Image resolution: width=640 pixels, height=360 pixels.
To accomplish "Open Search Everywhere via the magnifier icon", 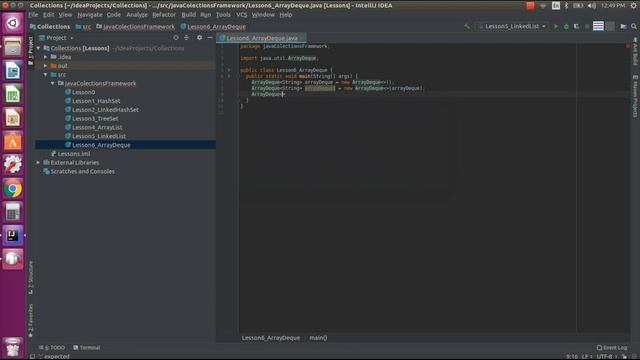I will click(x=634, y=27).
